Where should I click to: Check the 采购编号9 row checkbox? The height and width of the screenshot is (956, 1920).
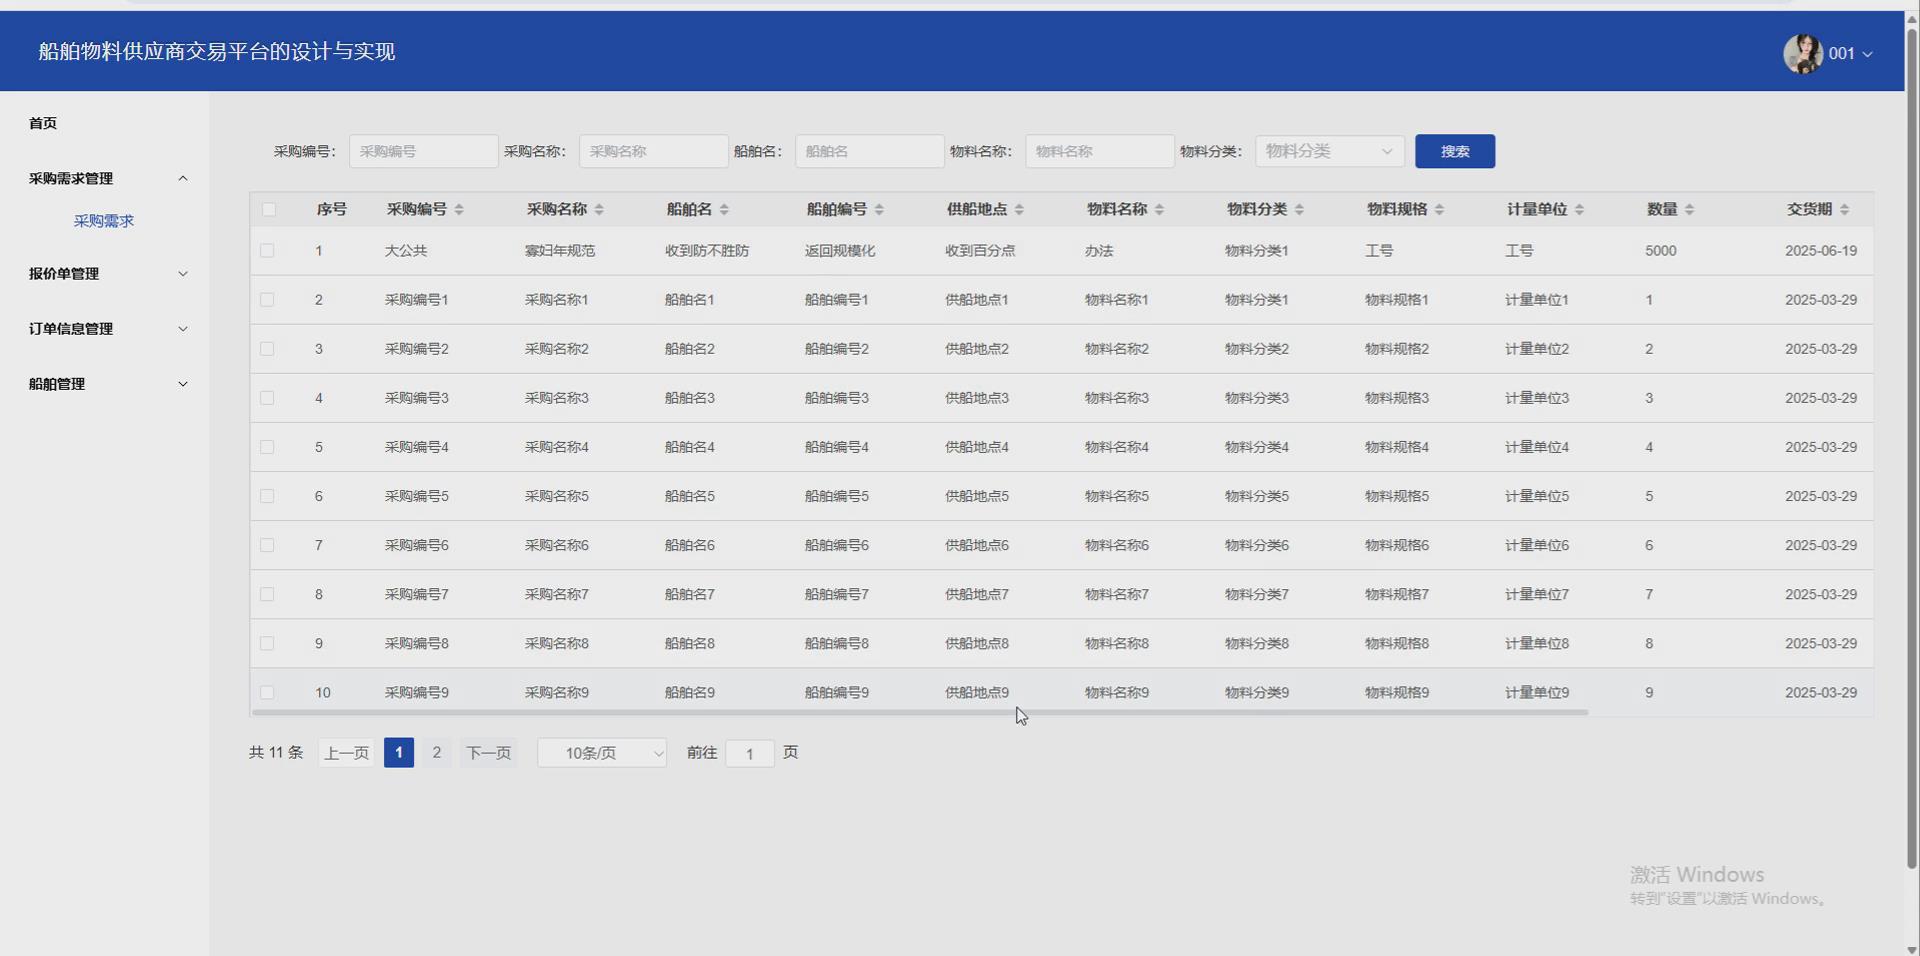(267, 691)
